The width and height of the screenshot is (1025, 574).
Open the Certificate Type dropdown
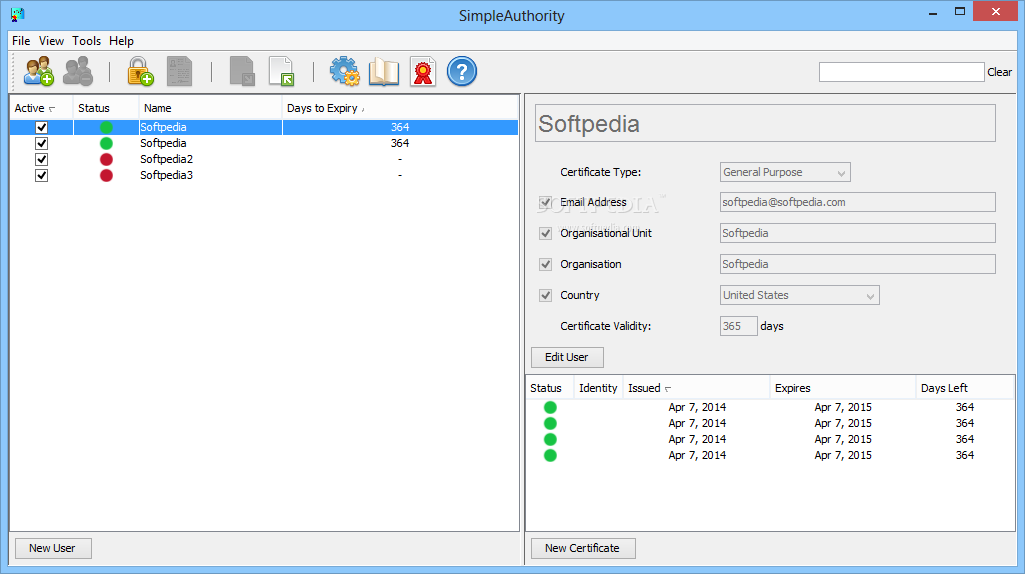click(785, 173)
